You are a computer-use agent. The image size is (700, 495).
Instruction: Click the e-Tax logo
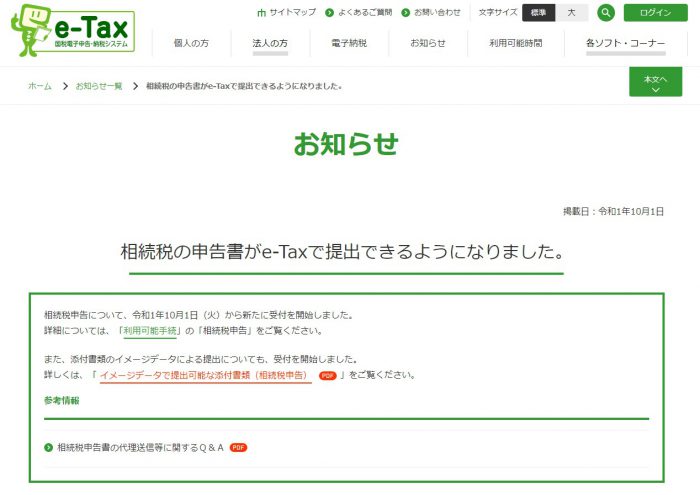[73, 30]
